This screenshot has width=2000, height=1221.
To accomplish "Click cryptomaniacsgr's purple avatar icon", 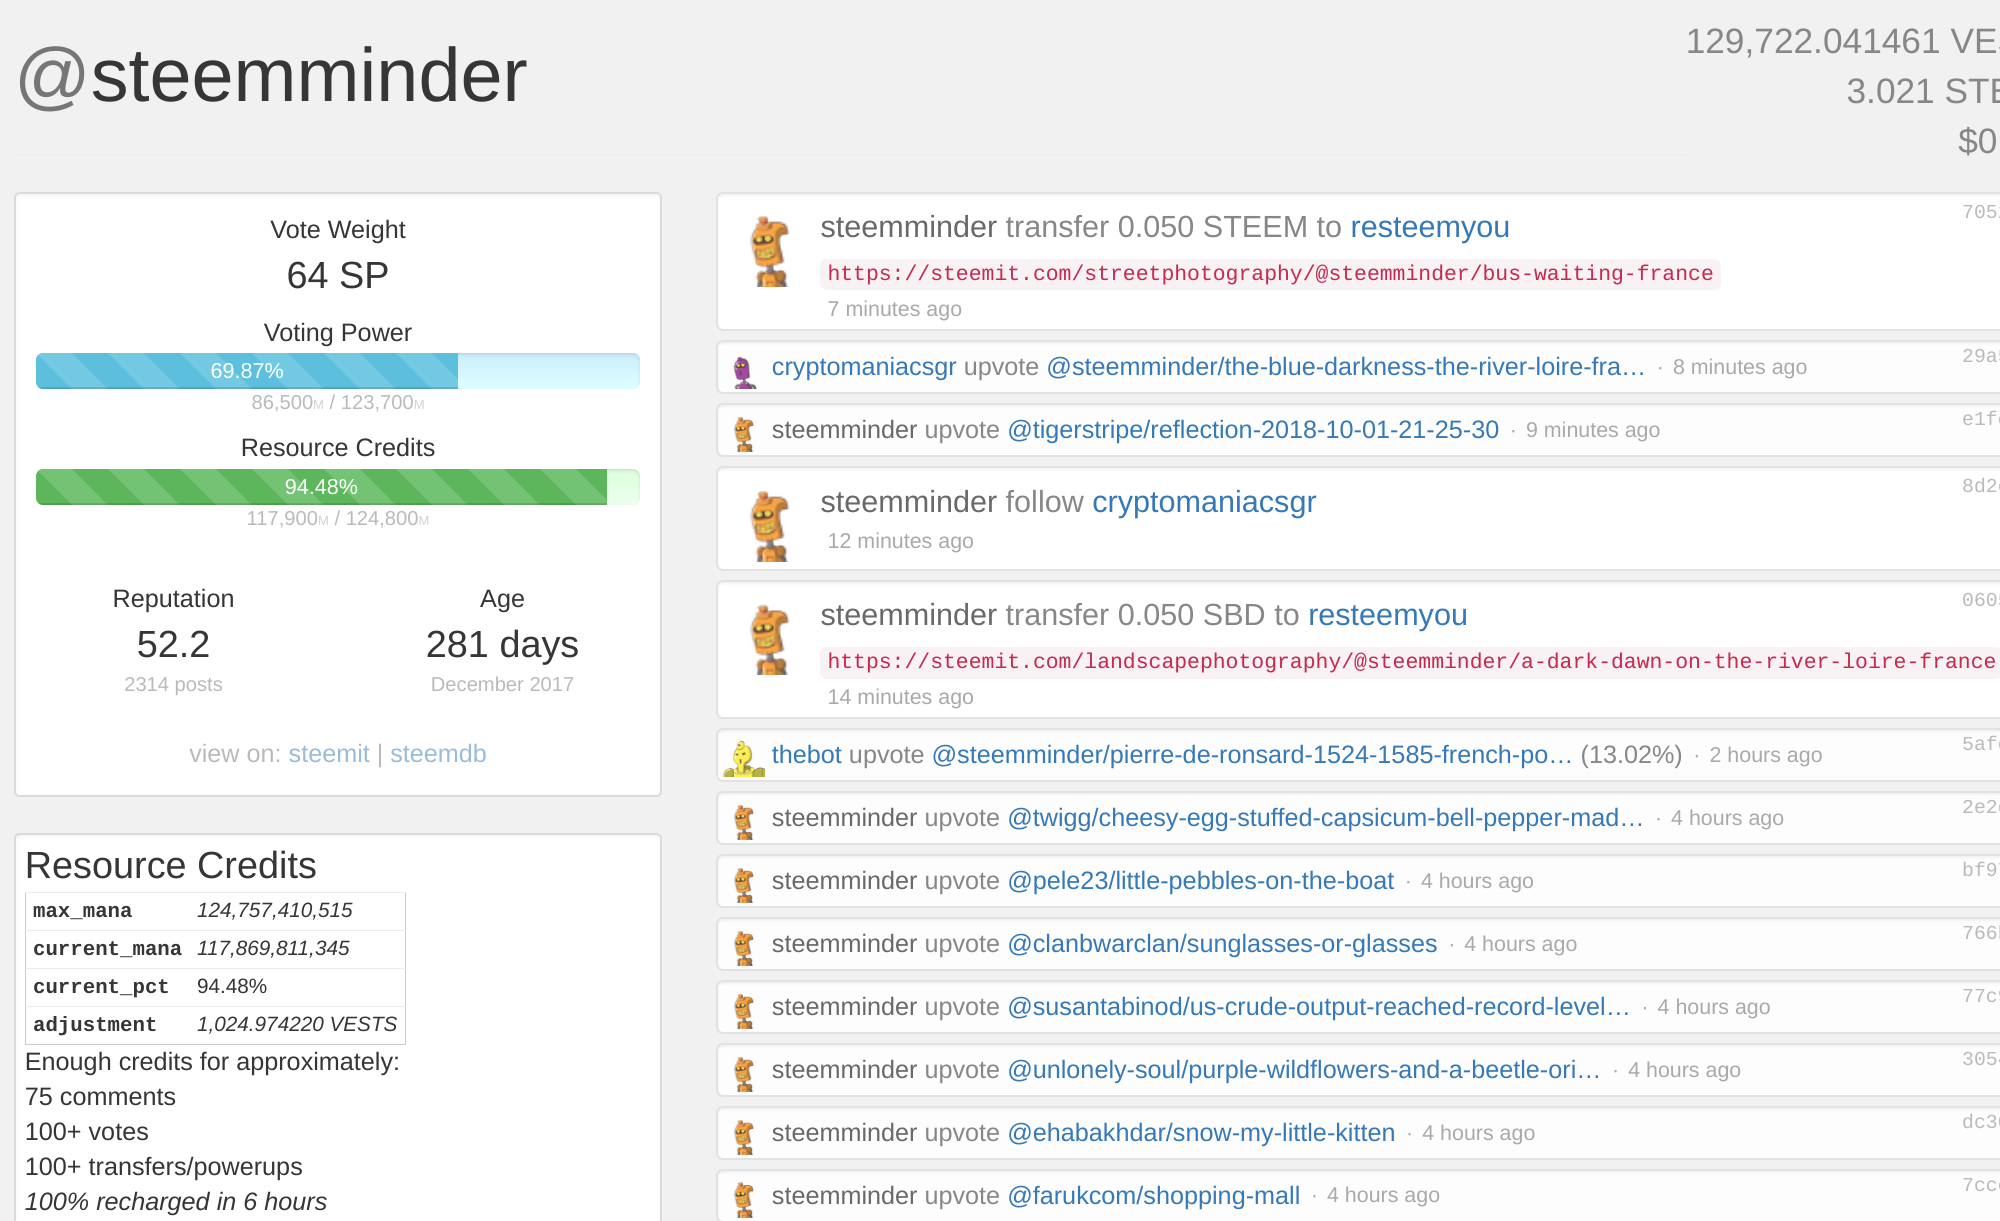I will (743, 372).
